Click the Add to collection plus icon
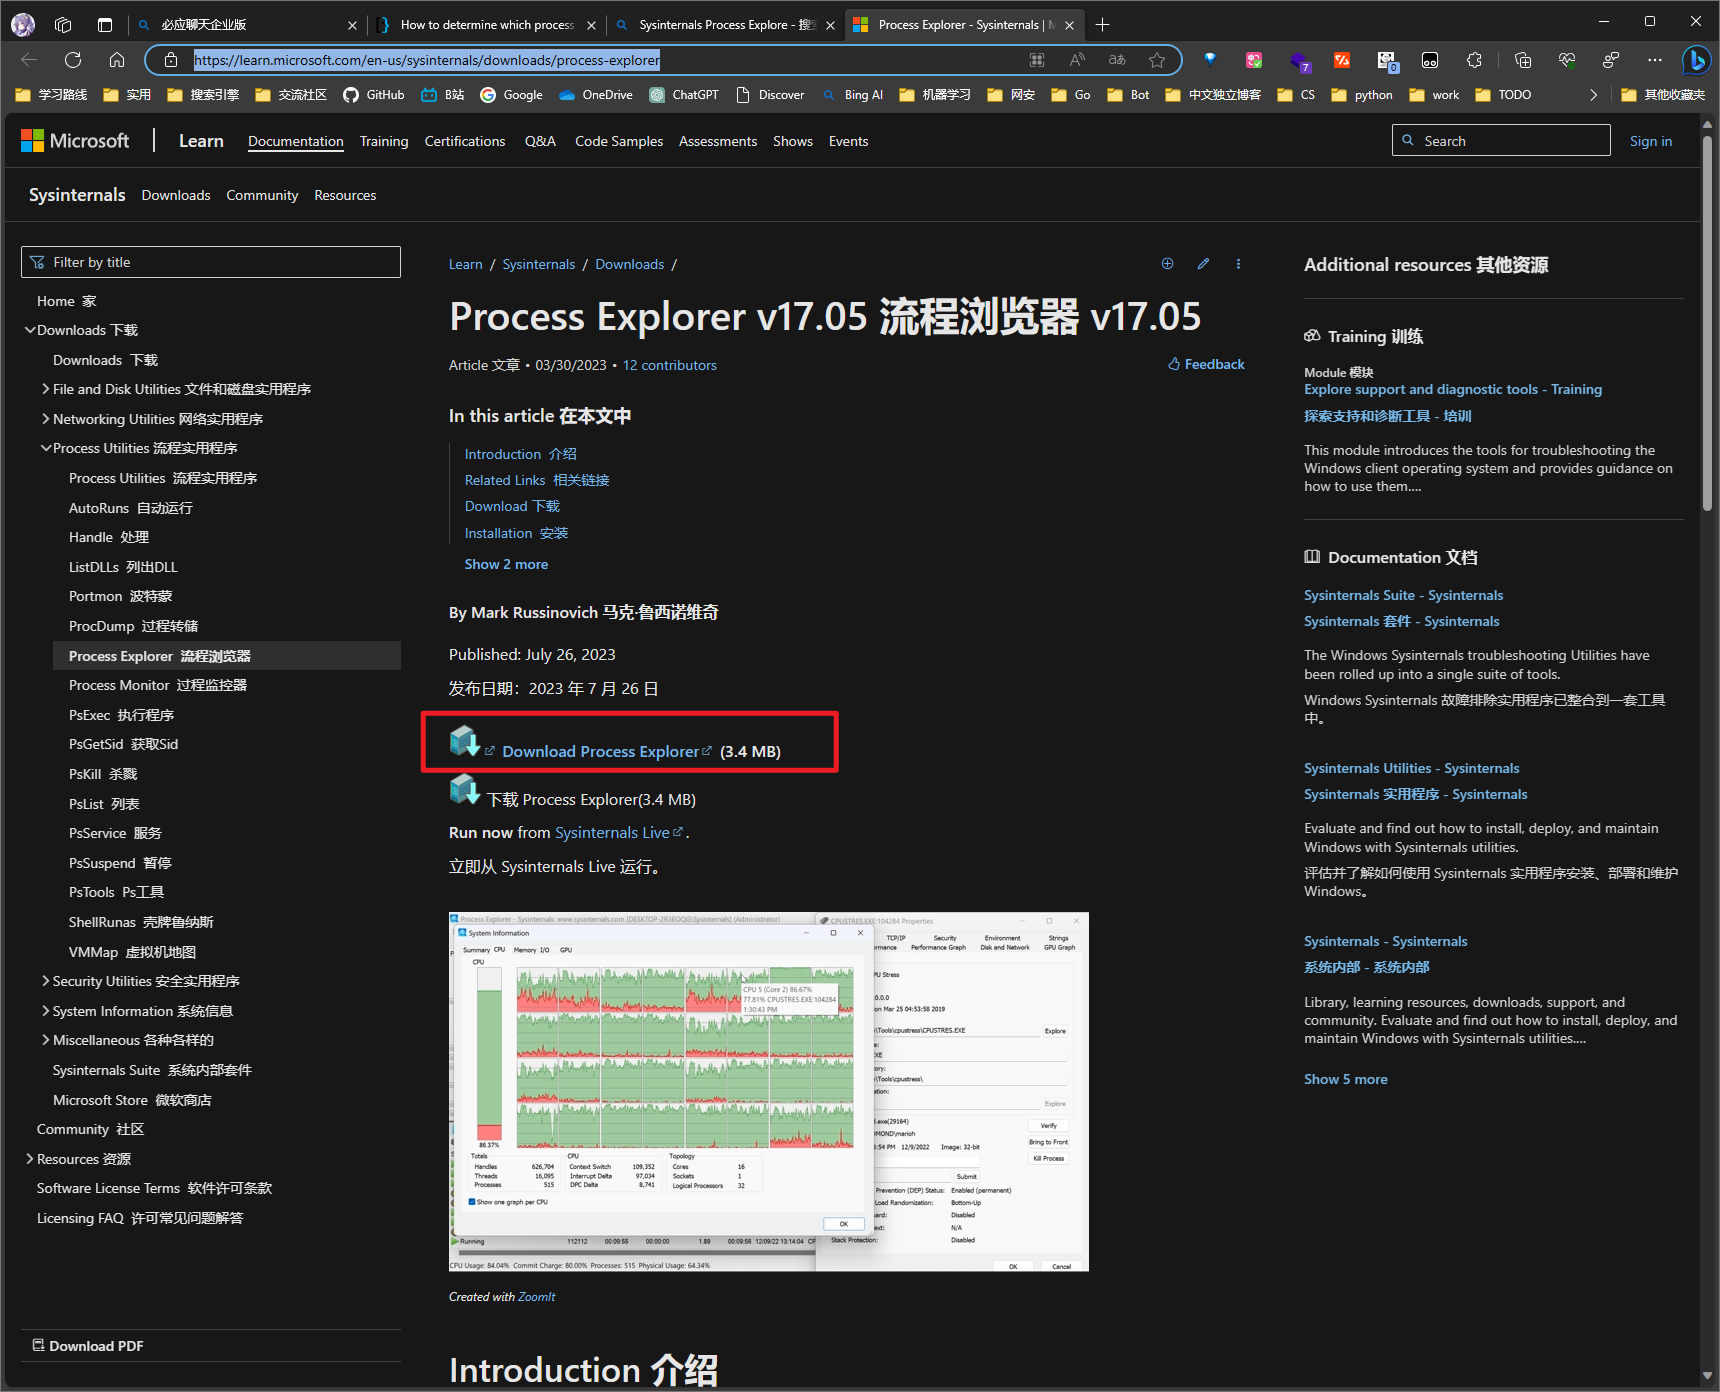 click(x=1167, y=264)
